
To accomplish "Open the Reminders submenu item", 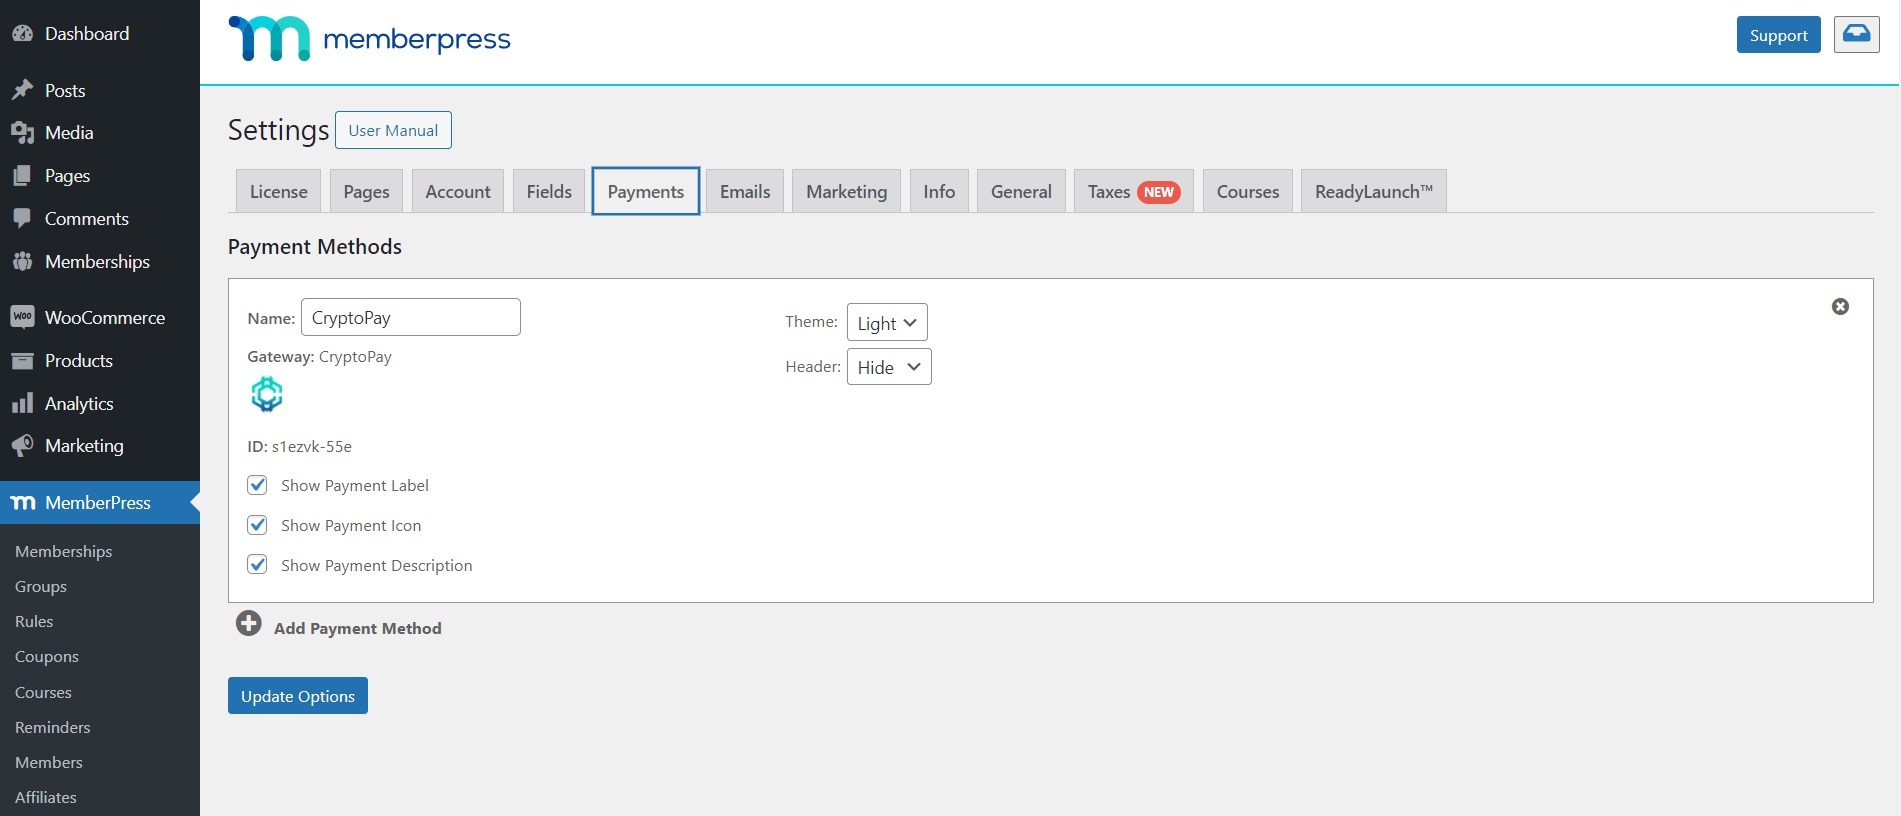I will tap(53, 727).
